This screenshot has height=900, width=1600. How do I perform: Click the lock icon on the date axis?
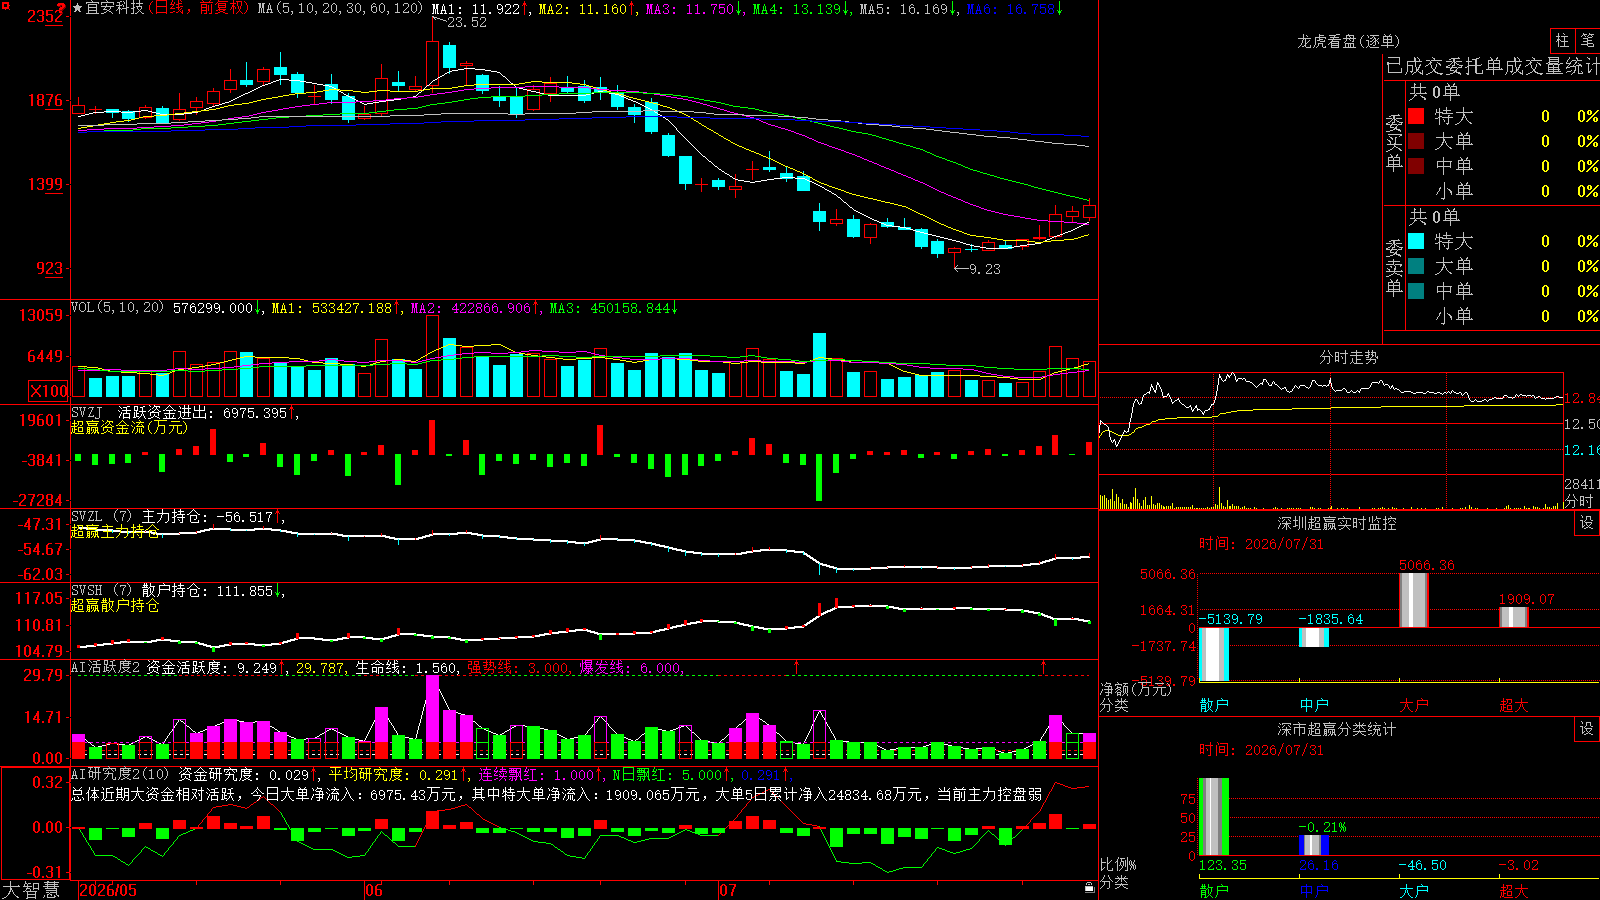[1089, 887]
